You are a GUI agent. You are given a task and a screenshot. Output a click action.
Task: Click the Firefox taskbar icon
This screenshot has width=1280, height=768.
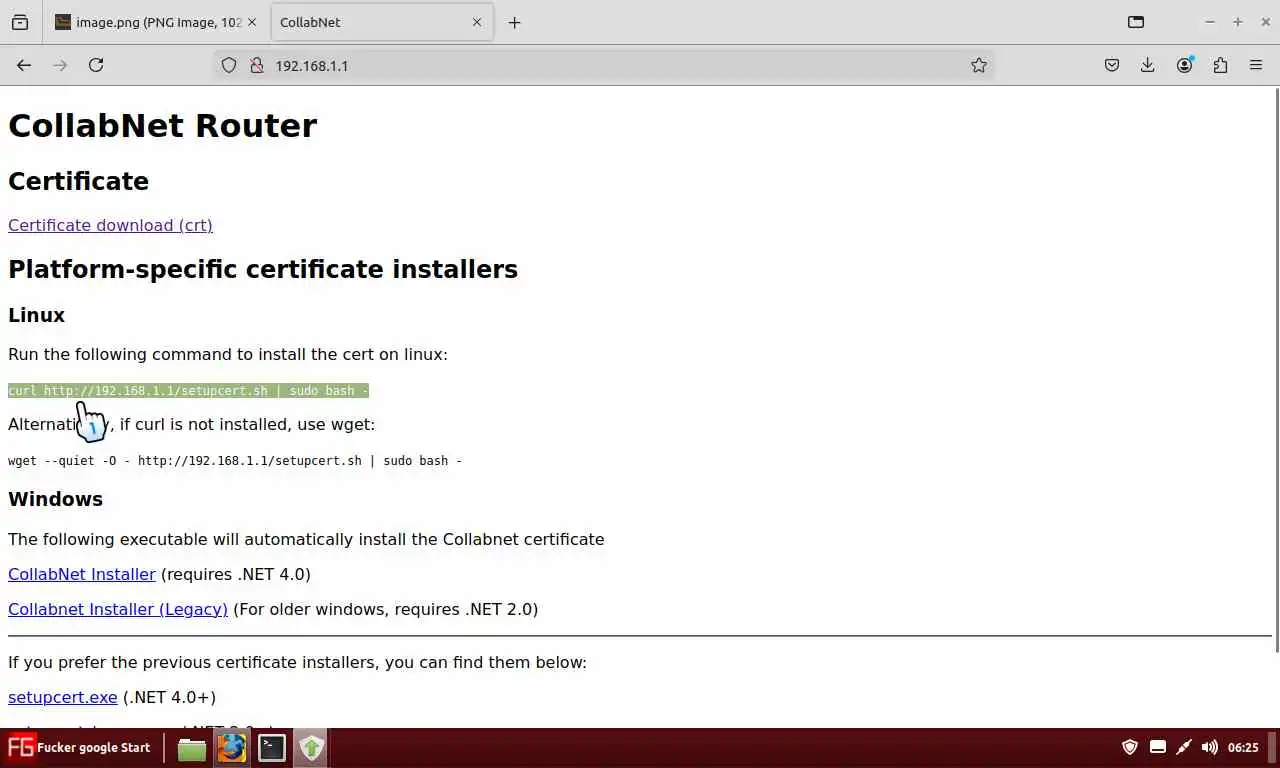coord(232,748)
